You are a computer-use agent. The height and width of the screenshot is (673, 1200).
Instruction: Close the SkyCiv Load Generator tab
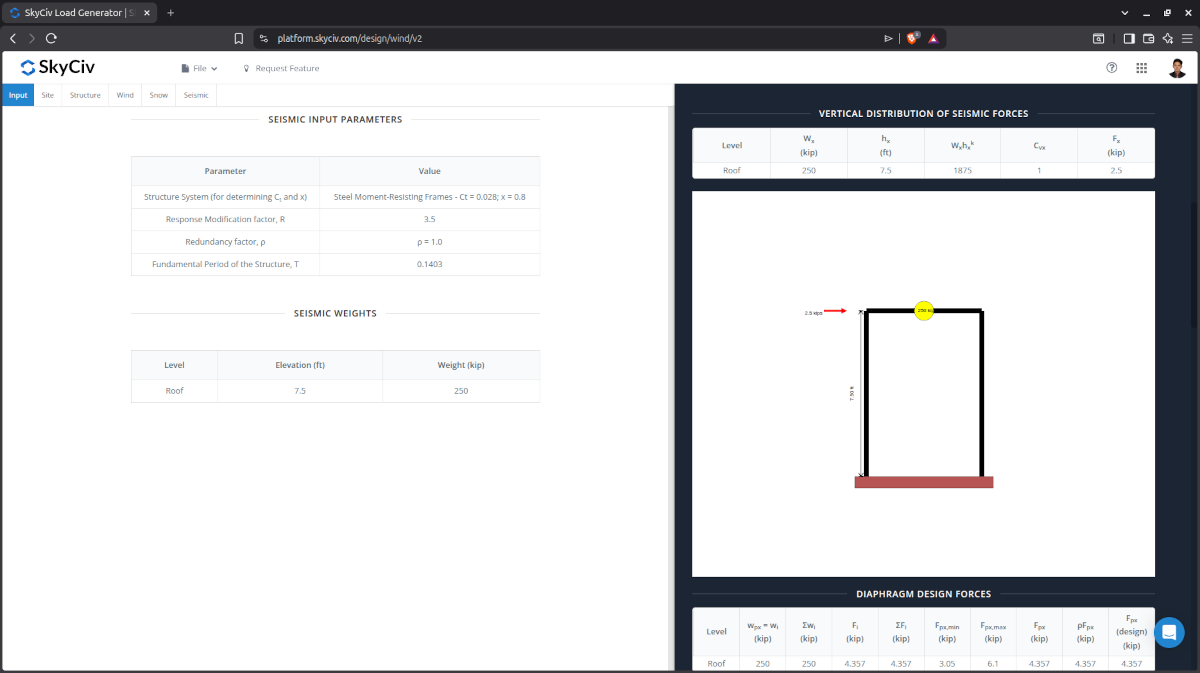click(x=149, y=12)
